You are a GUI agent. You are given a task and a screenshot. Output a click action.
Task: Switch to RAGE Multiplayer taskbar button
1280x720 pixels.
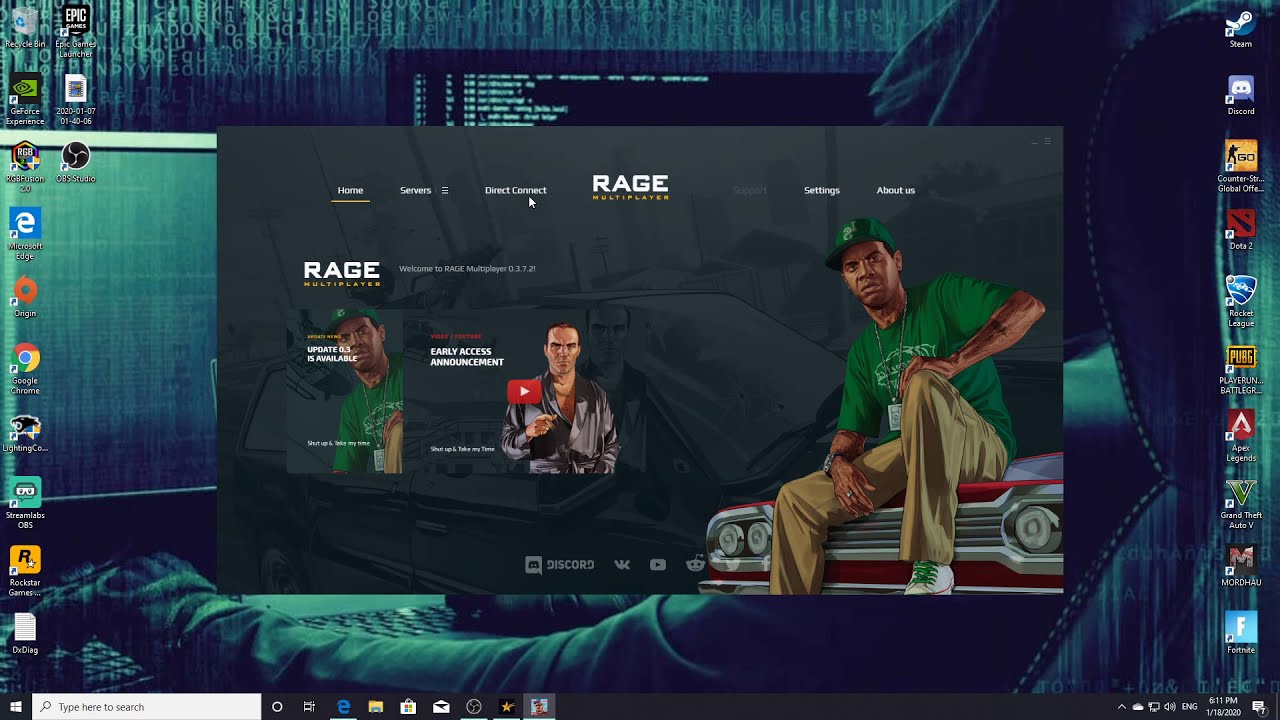(539, 707)
